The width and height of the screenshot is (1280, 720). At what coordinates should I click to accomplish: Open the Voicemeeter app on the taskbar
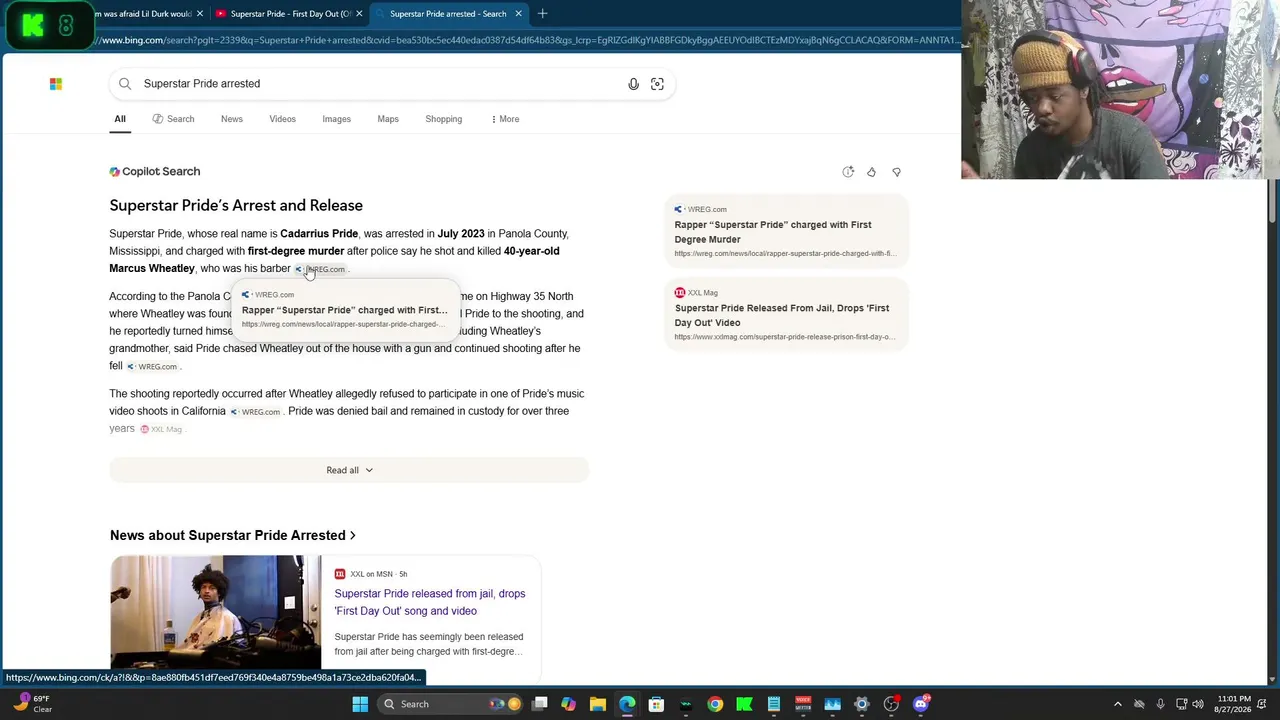coord(803,704)
